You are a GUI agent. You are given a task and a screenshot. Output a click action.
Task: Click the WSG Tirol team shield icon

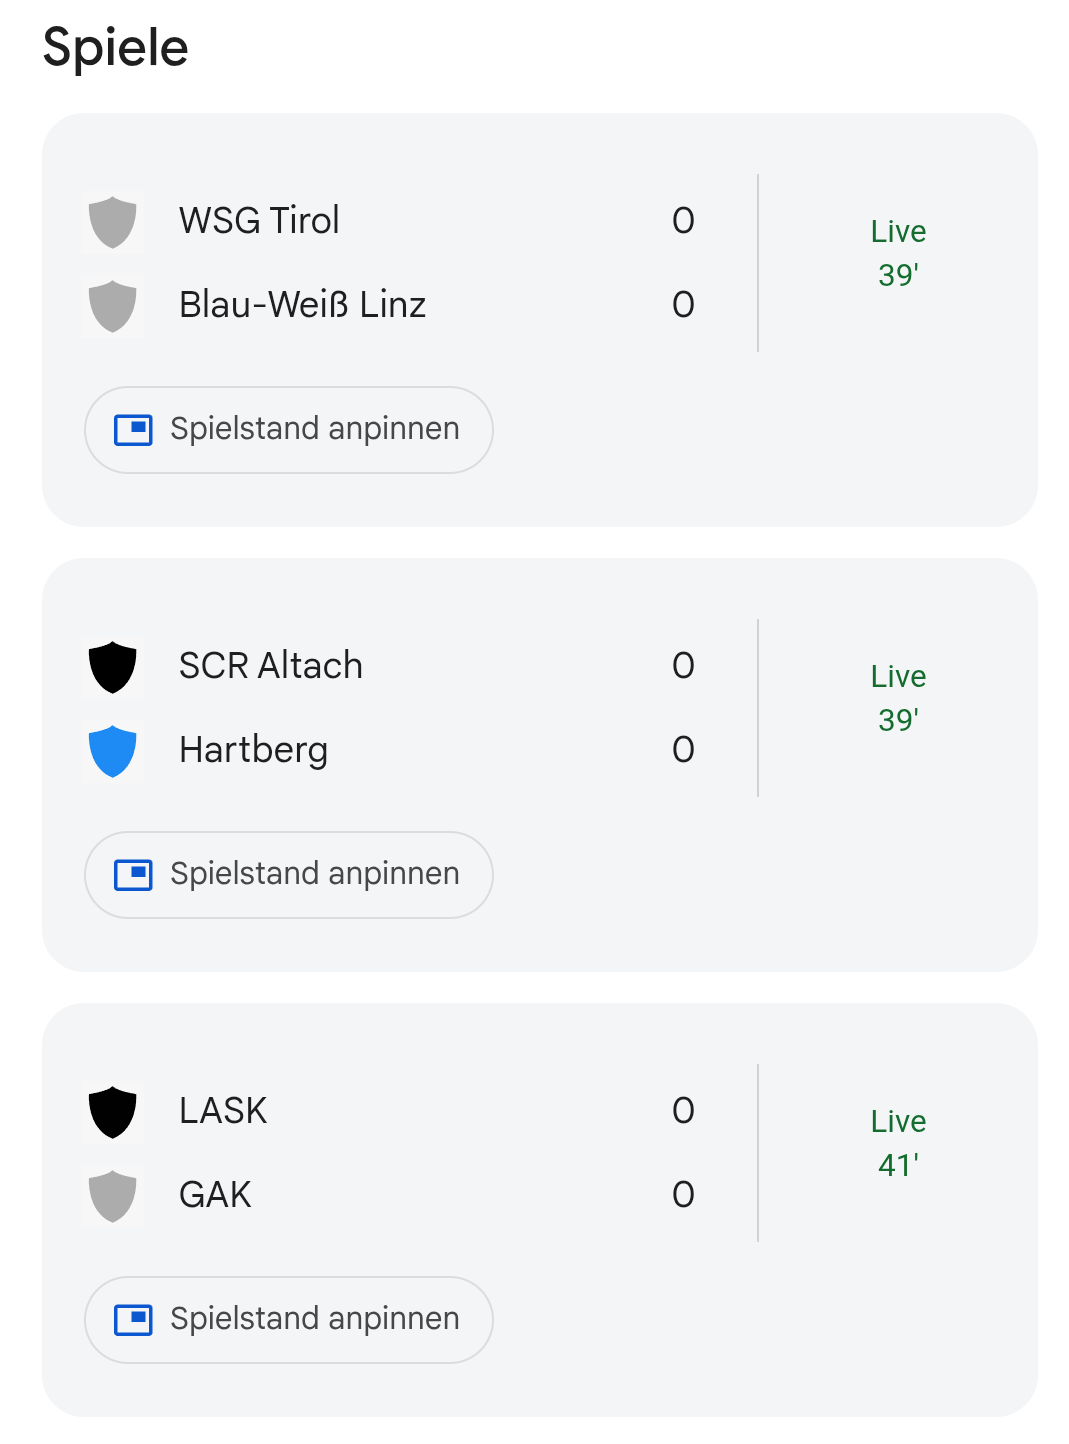(113, 221)
